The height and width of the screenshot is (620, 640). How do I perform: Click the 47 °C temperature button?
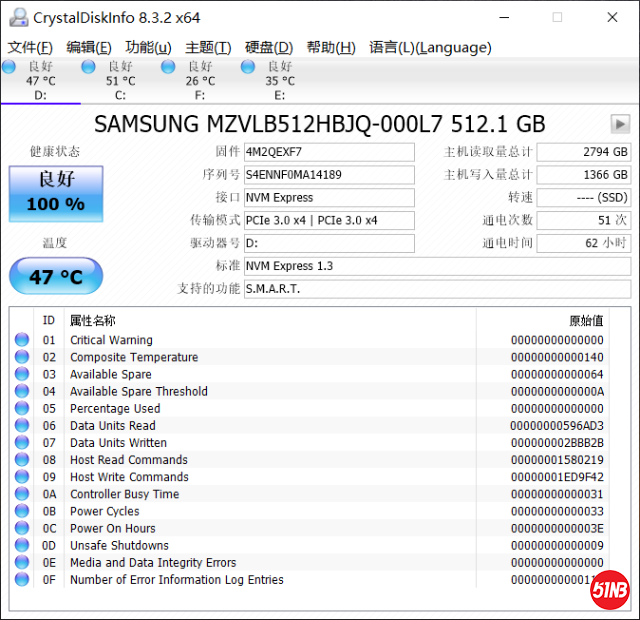point(55,276)
